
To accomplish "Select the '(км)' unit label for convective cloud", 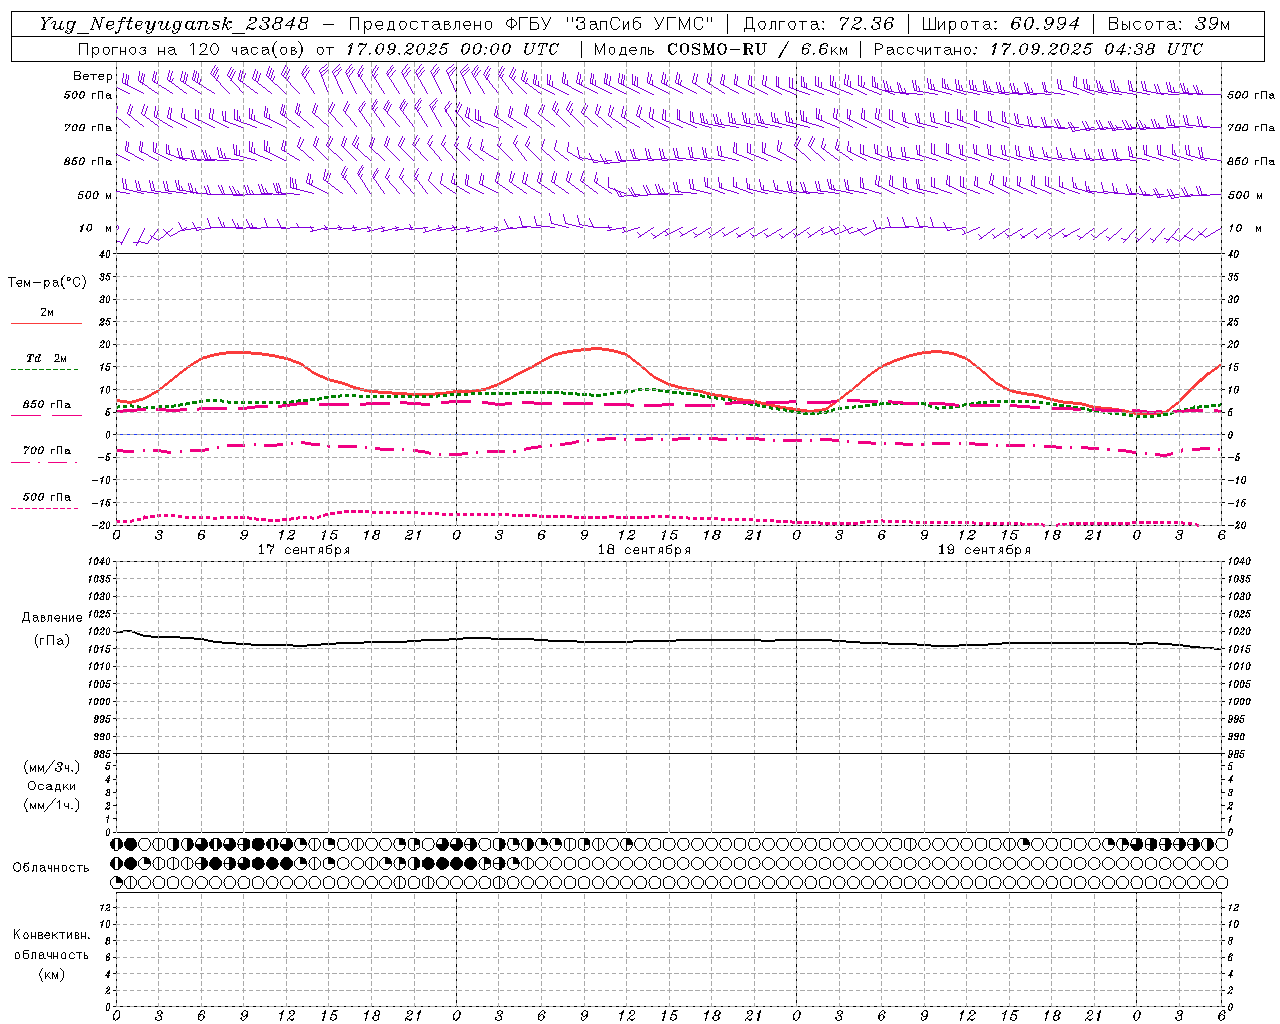I will (52, 974).
